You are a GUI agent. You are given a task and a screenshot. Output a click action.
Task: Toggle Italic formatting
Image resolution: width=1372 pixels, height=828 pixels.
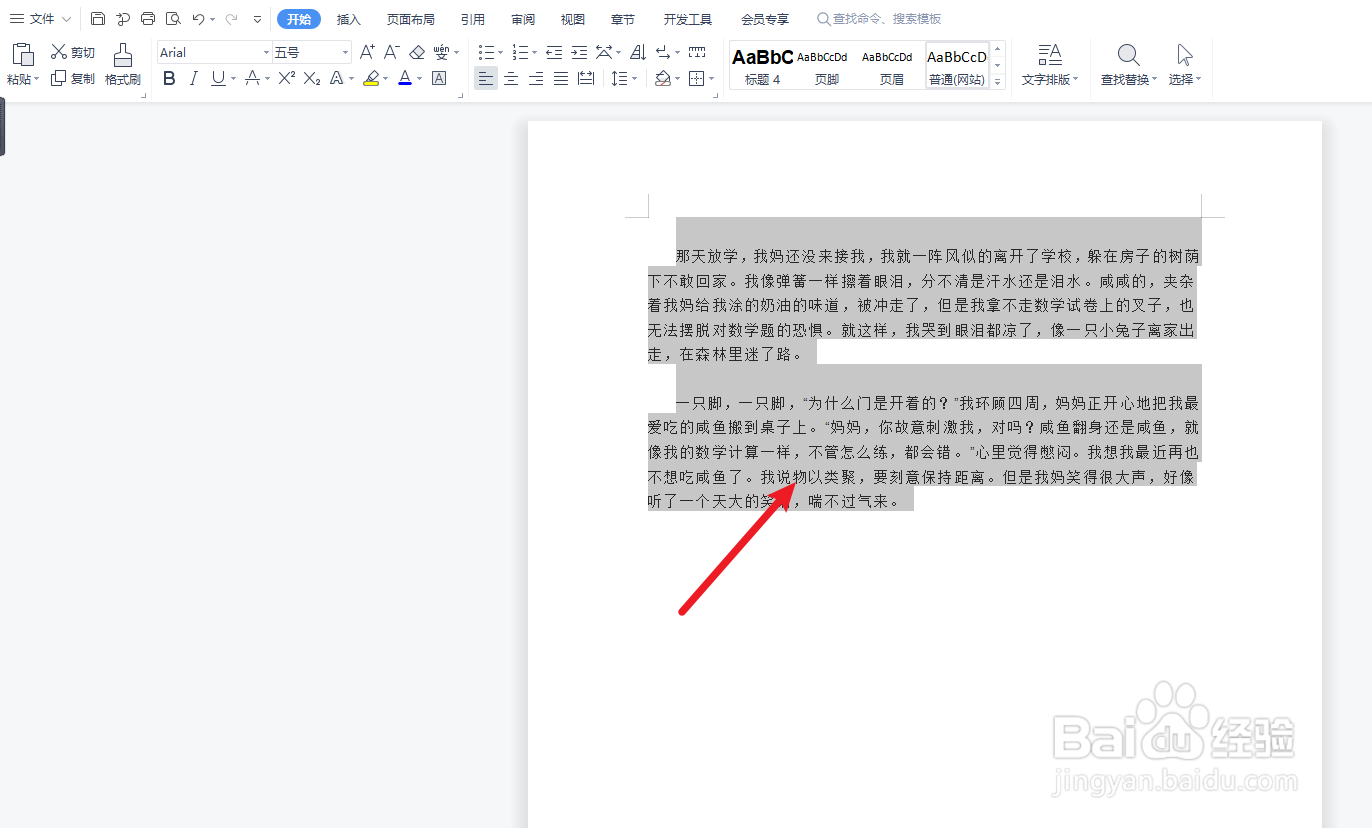(x=192, y=78)
